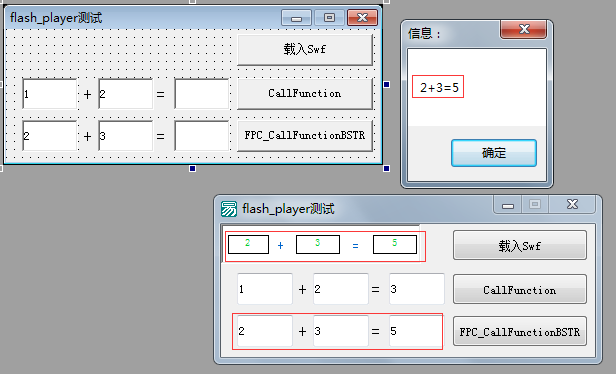The width and height of the screenshot is (616, 374).
Task: Close the running flash_player测试 window
Action: click(572, 205)
